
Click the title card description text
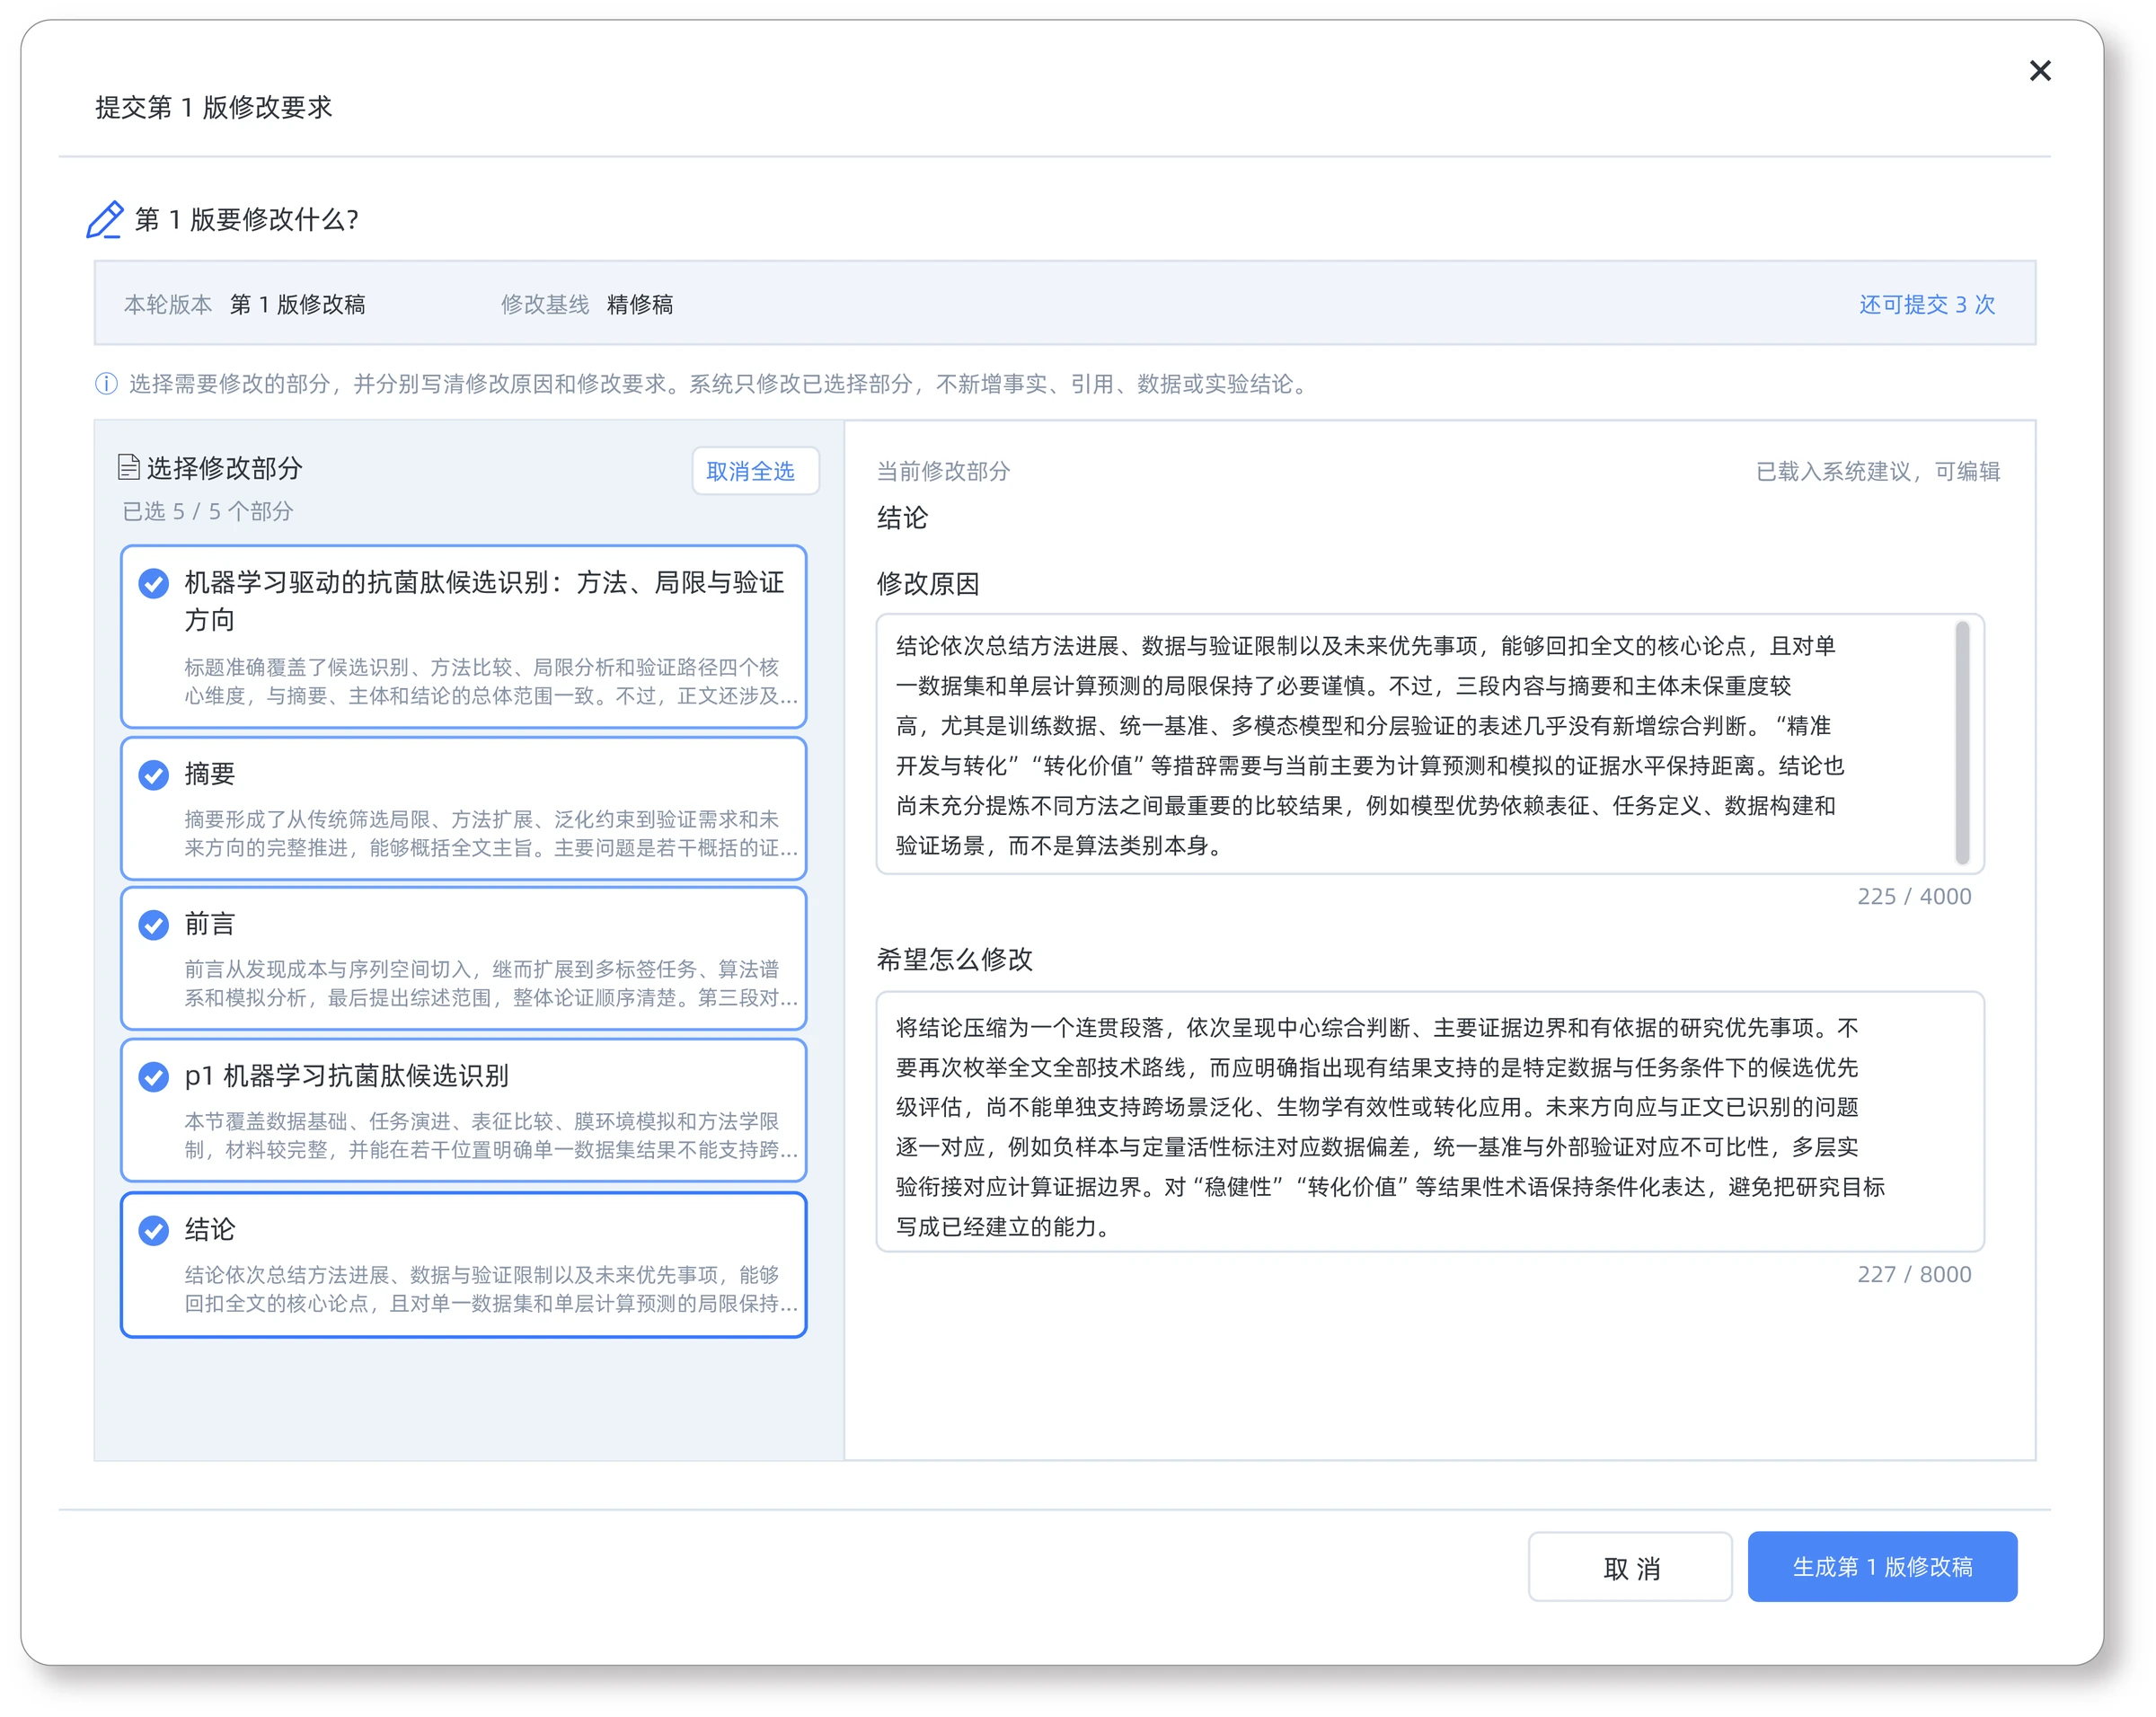(491, 681)
